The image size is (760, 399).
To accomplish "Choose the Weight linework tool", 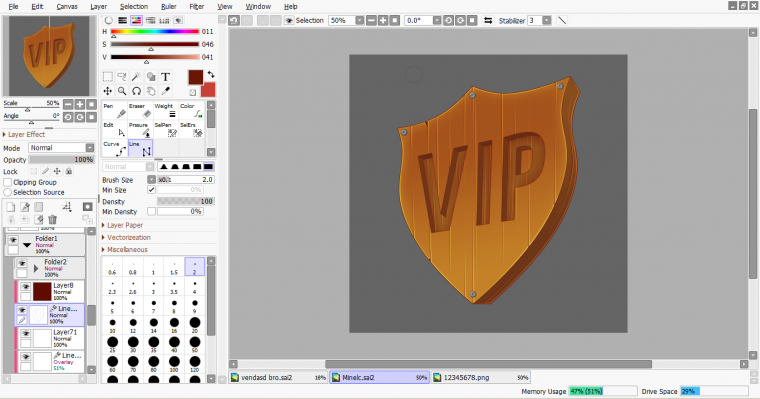I will (x=166, y=111).
